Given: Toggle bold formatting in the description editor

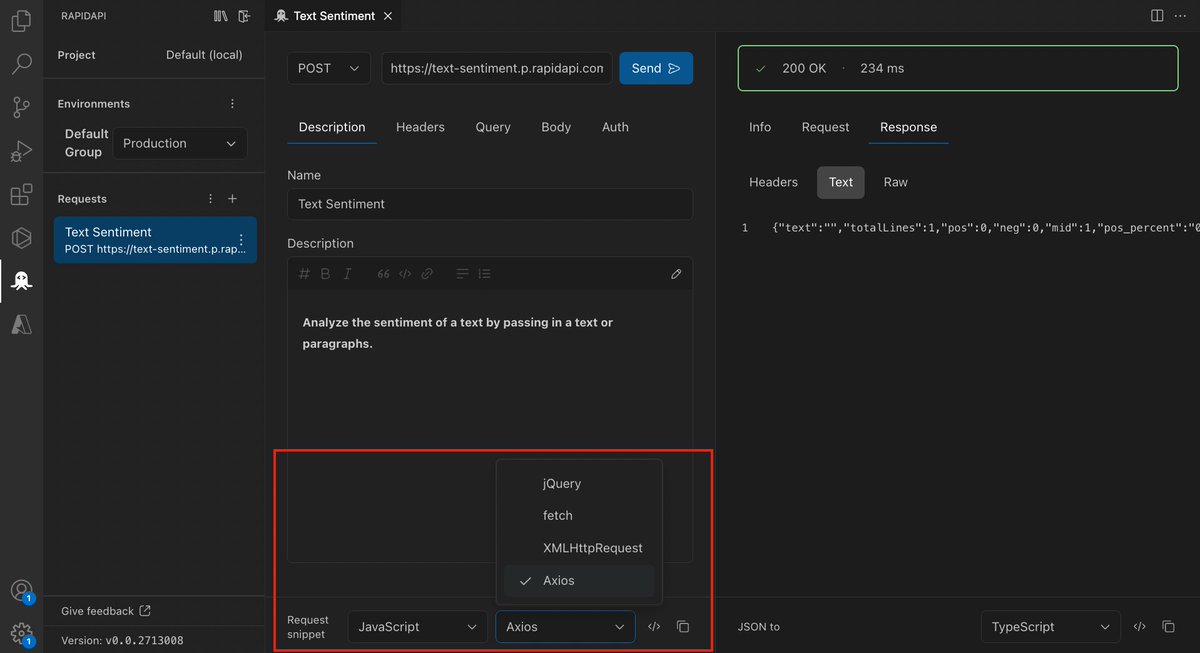Looking at the screenshot, I should pyautogui.click(x=324, y=273).
